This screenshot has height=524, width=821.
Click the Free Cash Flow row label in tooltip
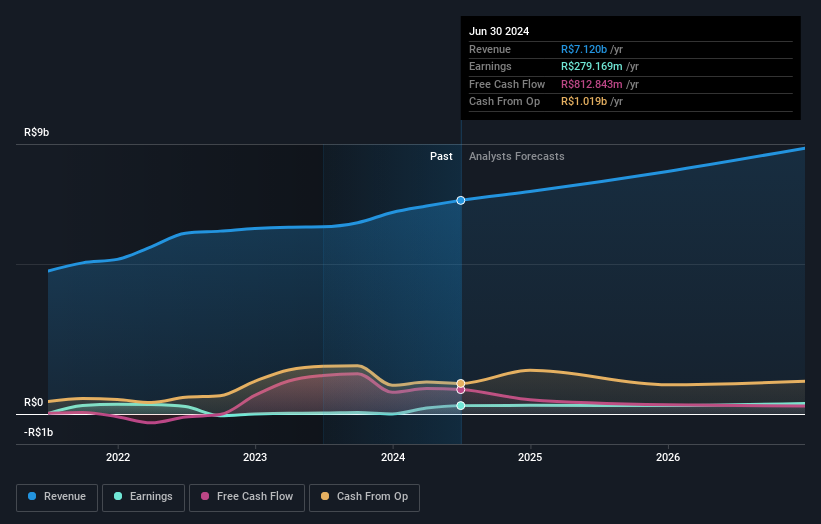(507, 84)
